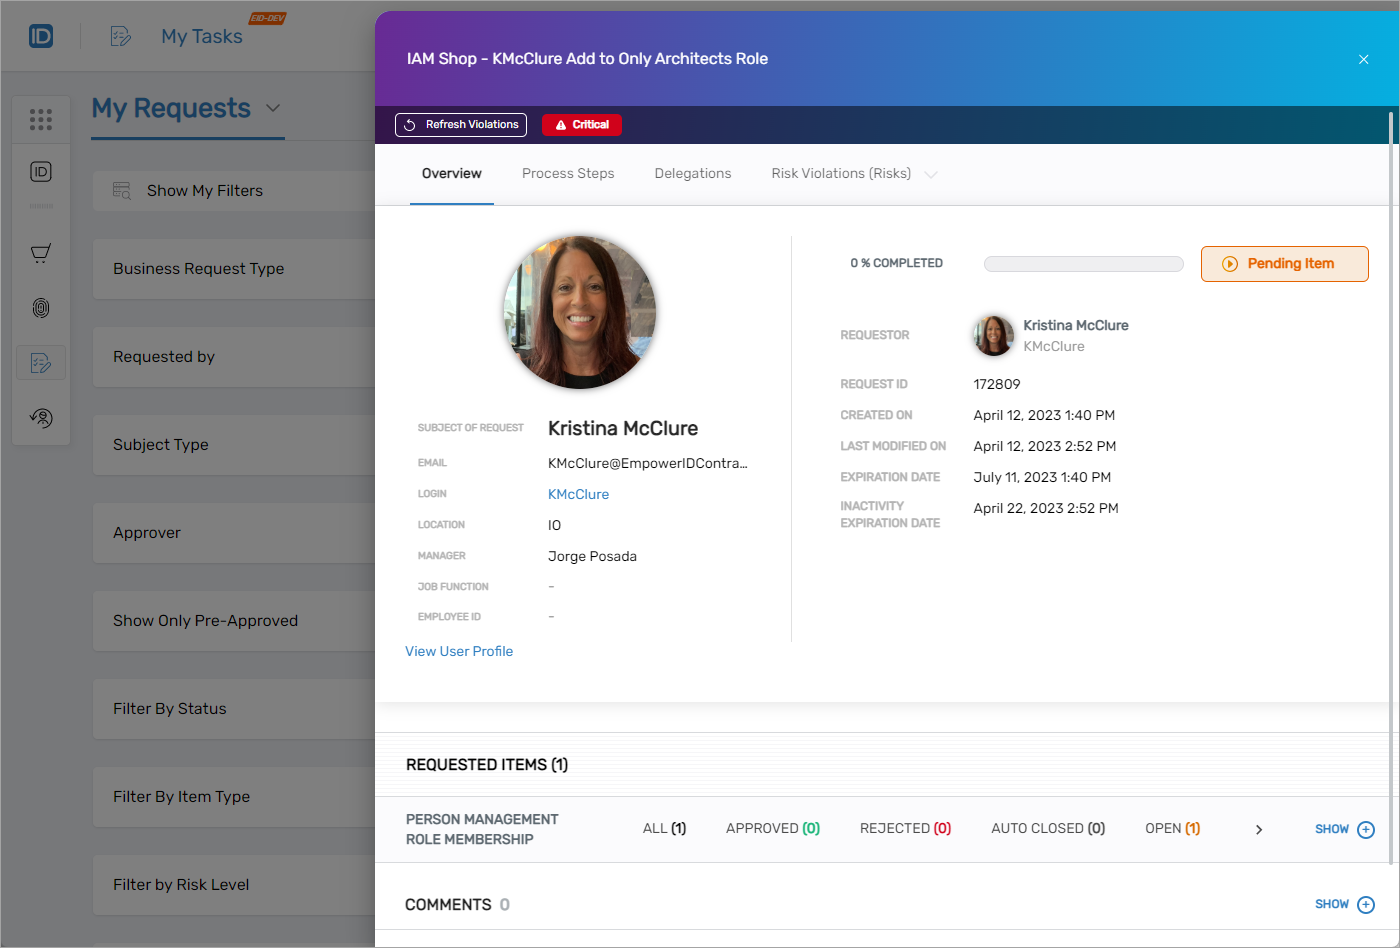The height and width of the screenshot is (948, 1400).
Task: Click the View User Profile link
Action: click(459, 651)
